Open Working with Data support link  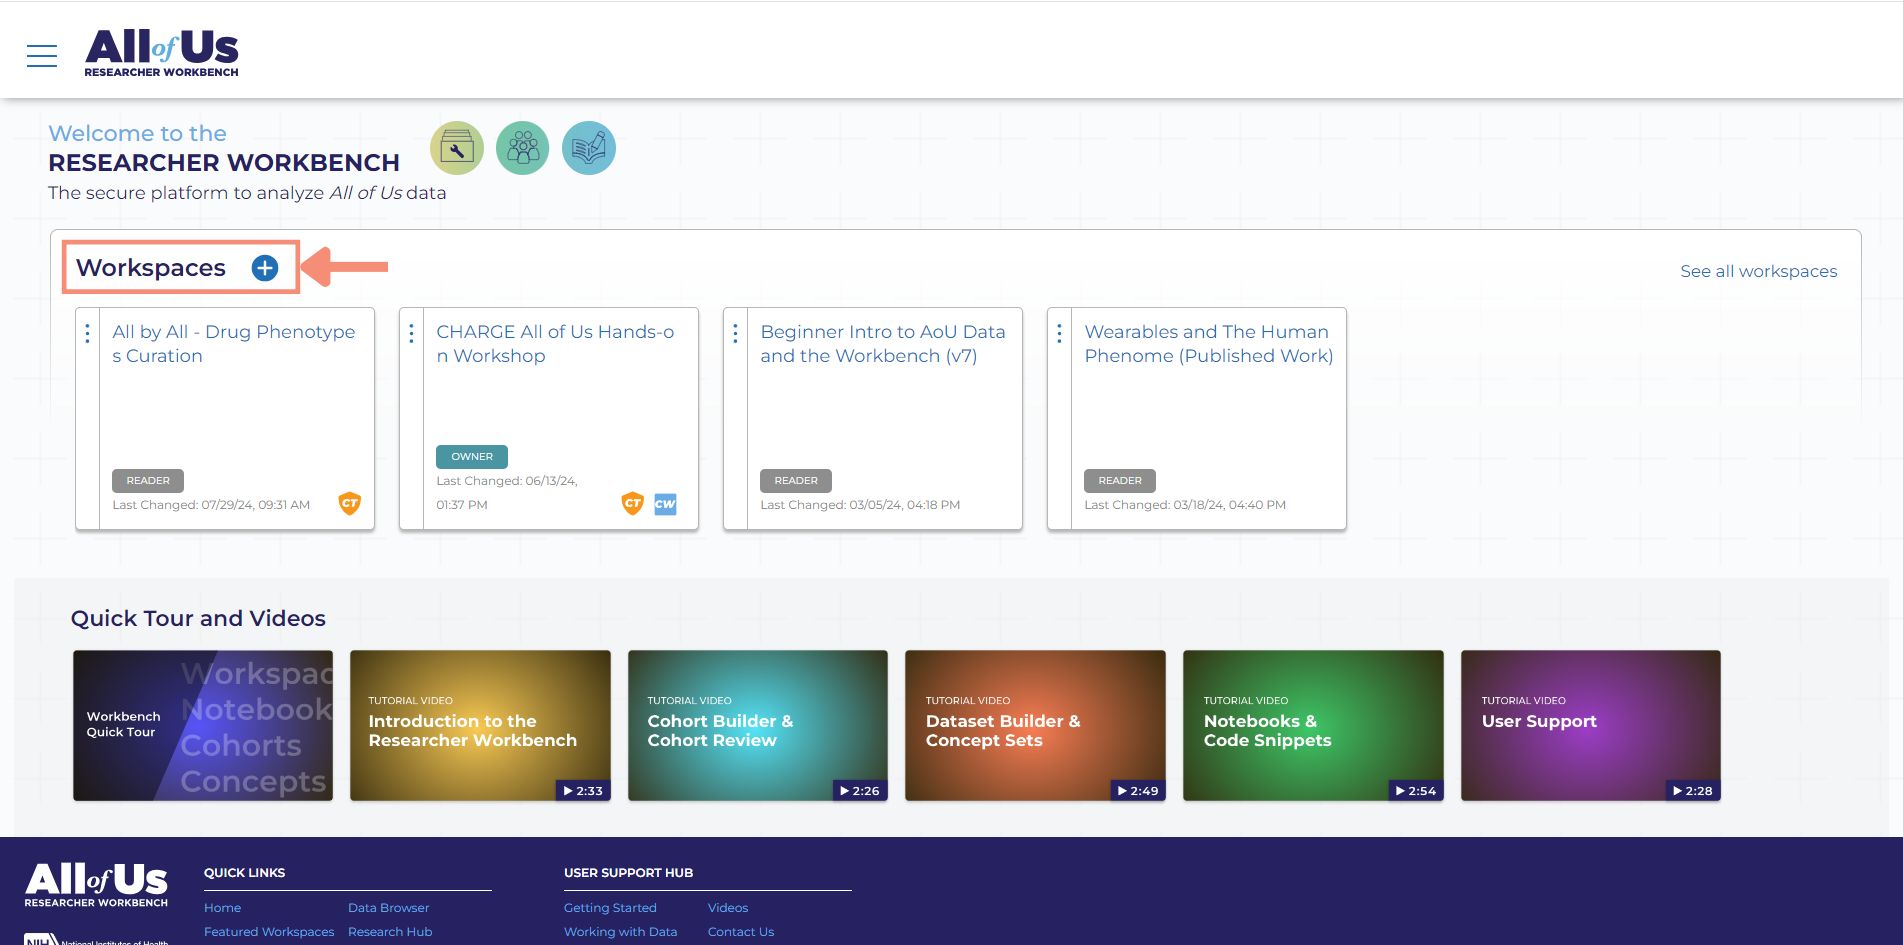click(x=620, y=932)
